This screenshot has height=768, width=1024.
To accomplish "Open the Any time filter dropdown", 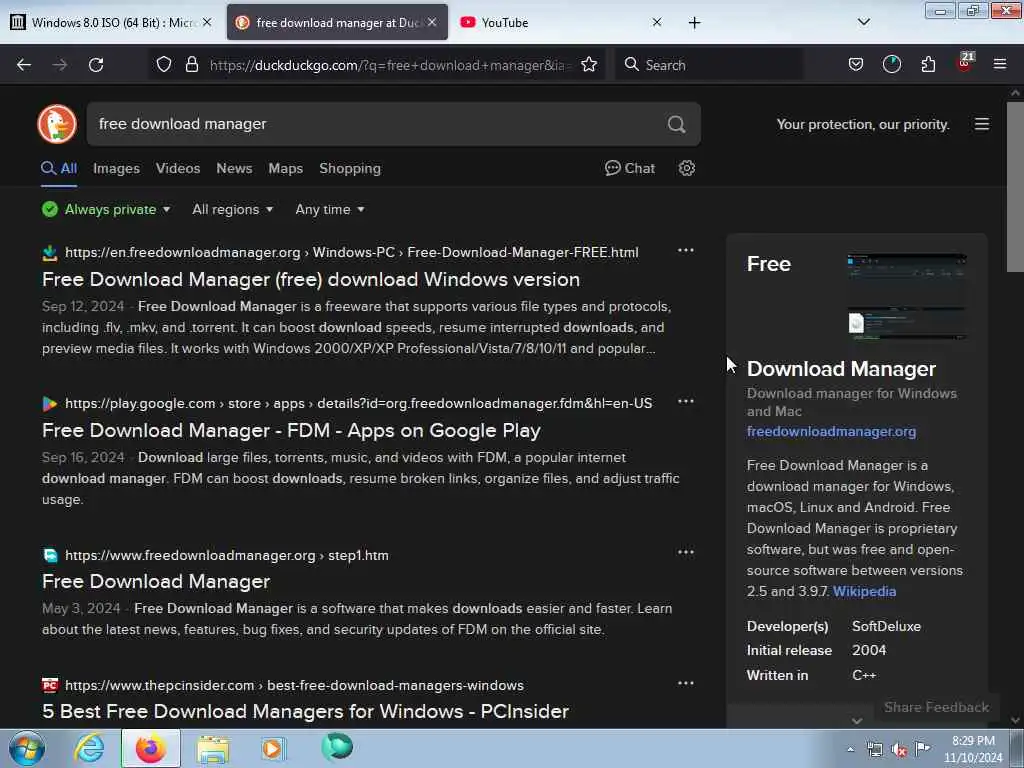I will tap(330, 209).
